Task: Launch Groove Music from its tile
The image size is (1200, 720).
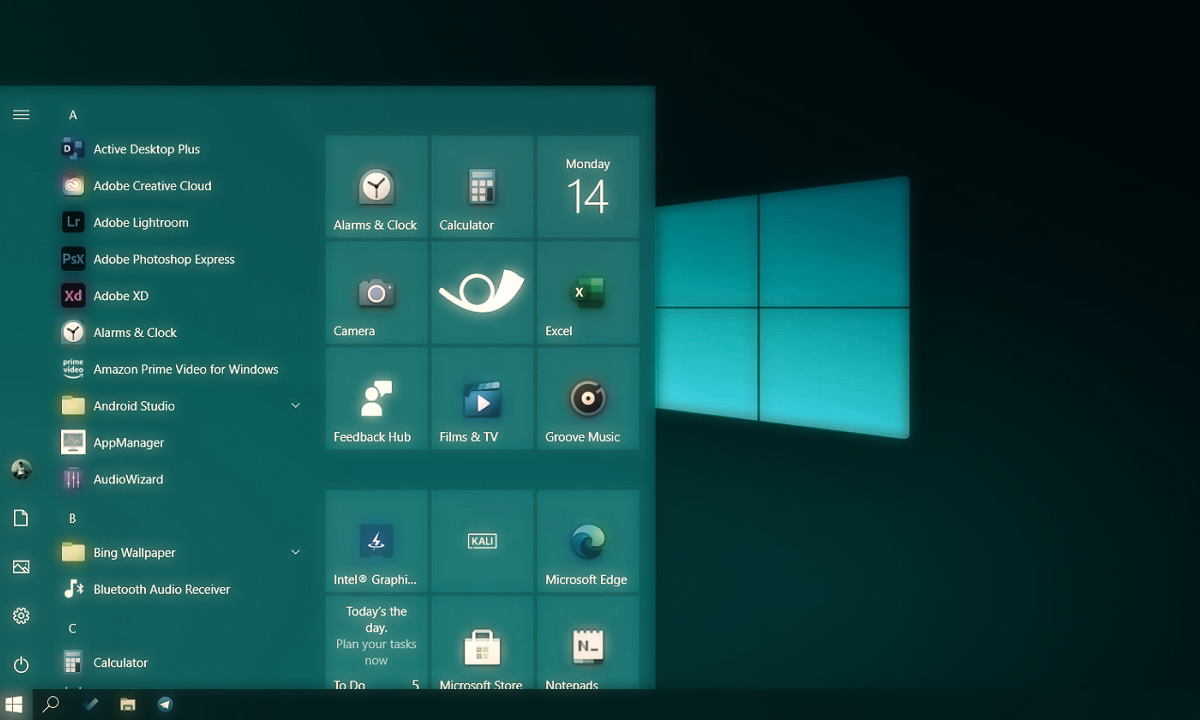Action: (x=588, y=399)
